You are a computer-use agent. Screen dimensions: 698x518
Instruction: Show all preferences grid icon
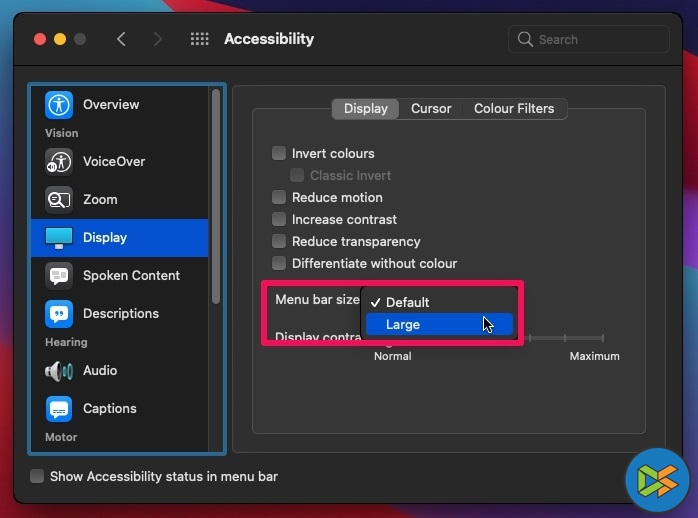click(x=199, y=39)
